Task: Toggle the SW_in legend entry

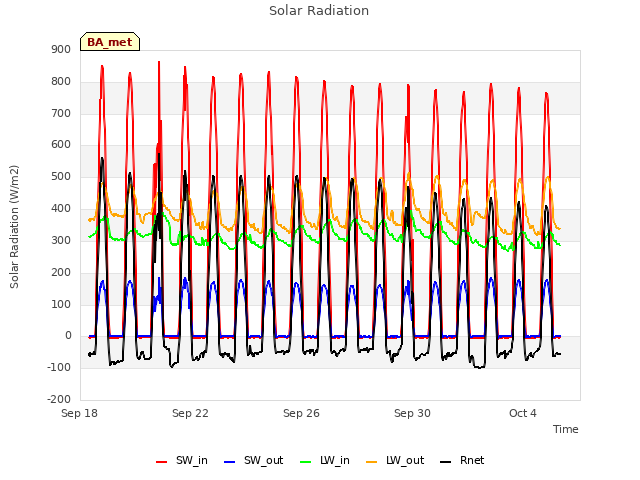Action: (x=182, y=460)
